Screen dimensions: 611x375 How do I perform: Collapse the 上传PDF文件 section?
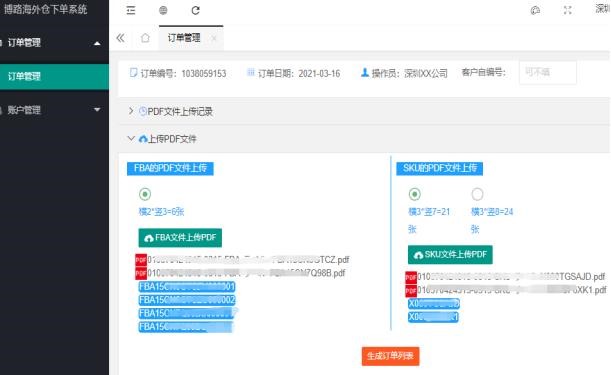point(131,138)
